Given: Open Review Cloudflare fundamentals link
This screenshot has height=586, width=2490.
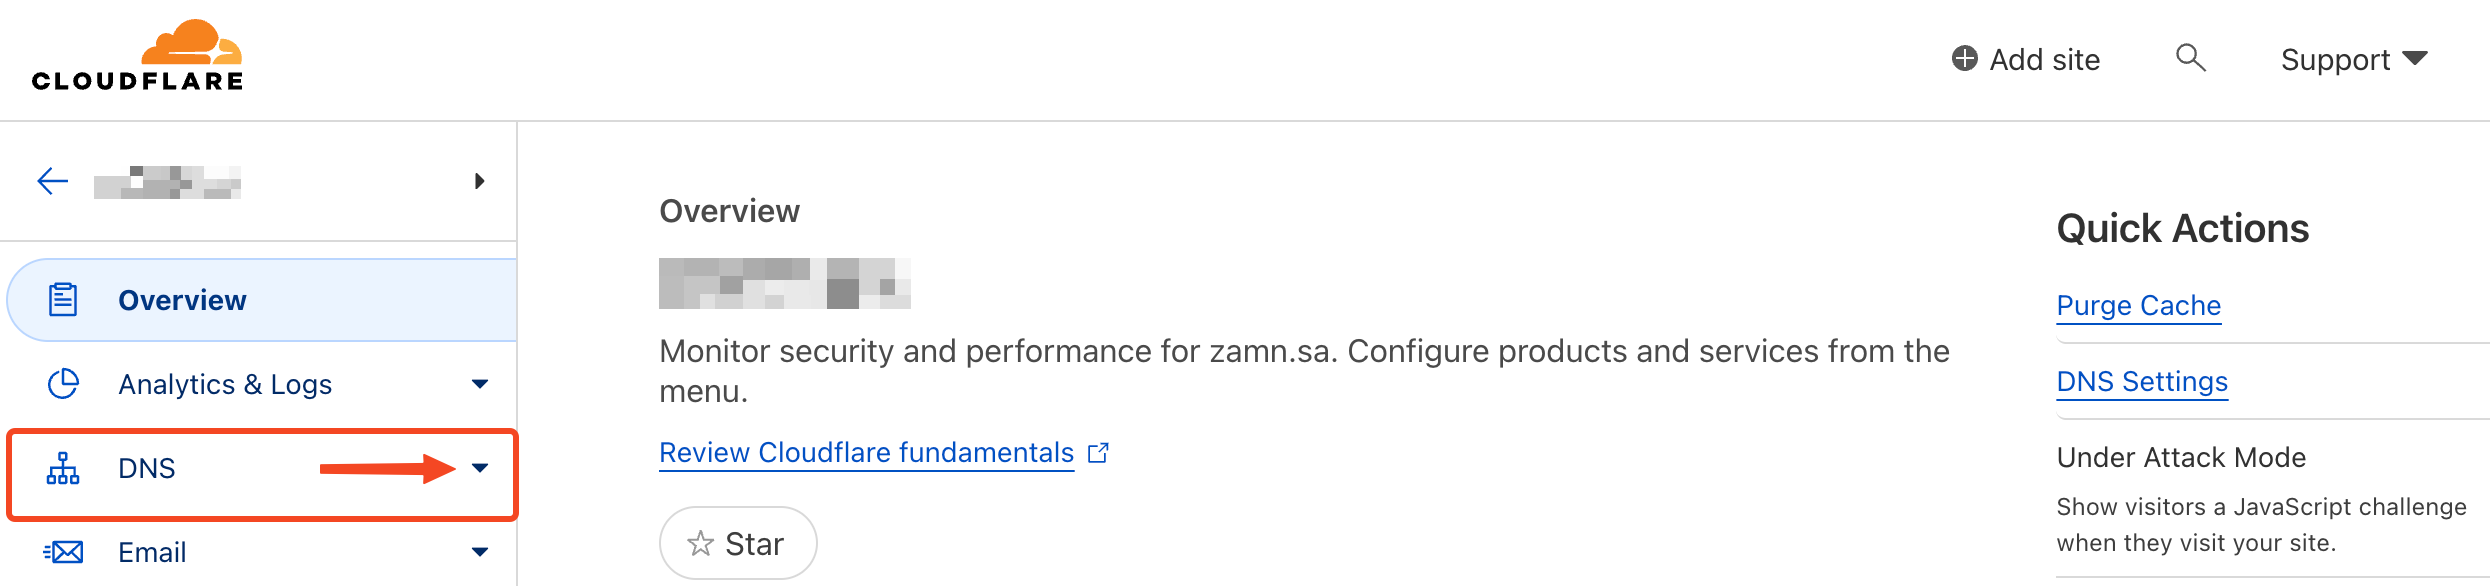Looking at the screenshot, I should coord(866,453).
